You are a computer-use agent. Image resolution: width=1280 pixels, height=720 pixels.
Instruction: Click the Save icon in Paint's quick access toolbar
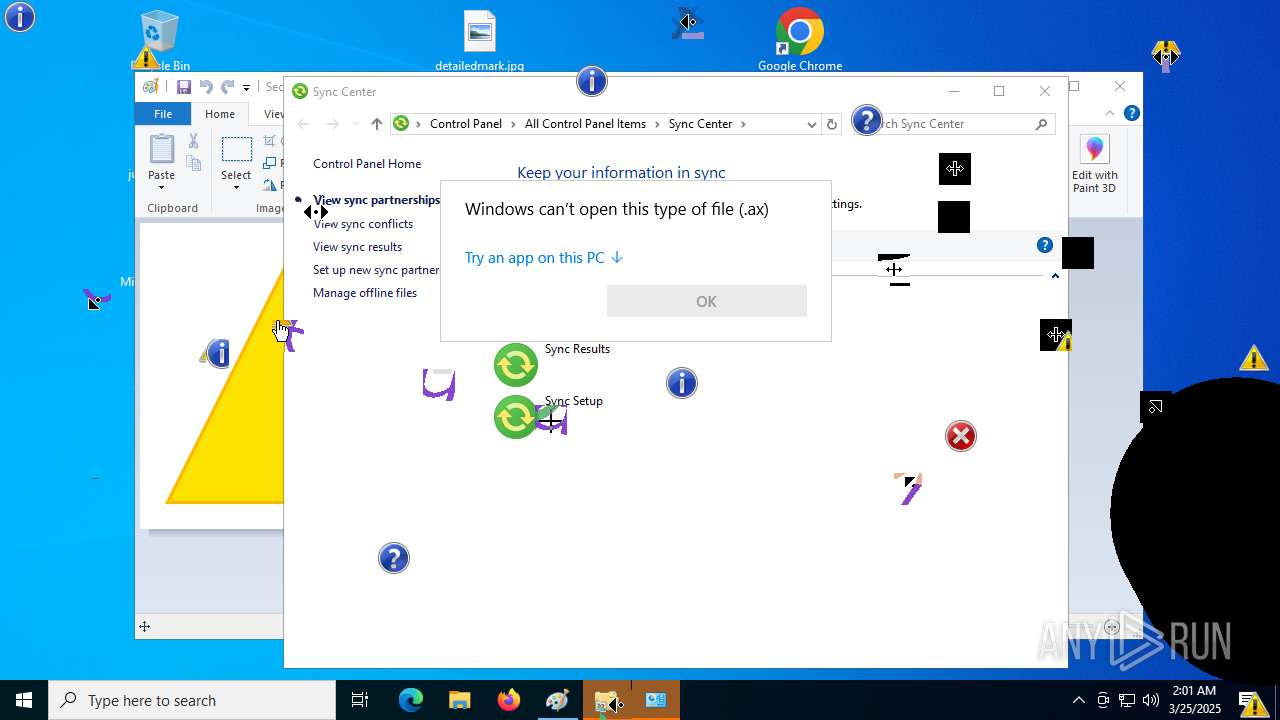(x=183, y=87)
